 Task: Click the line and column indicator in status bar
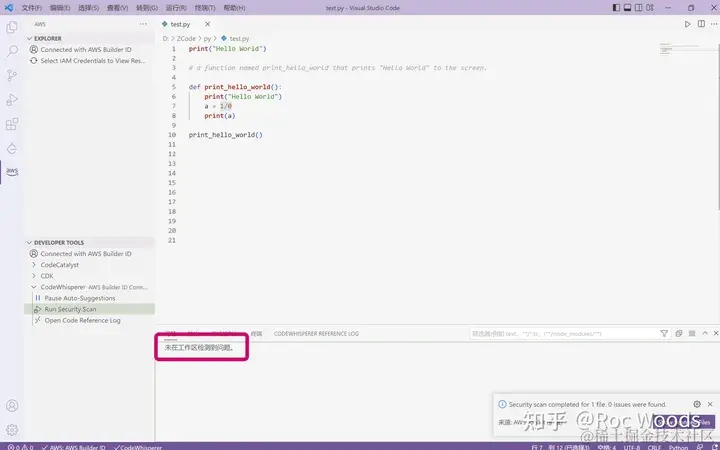(560, 447)
